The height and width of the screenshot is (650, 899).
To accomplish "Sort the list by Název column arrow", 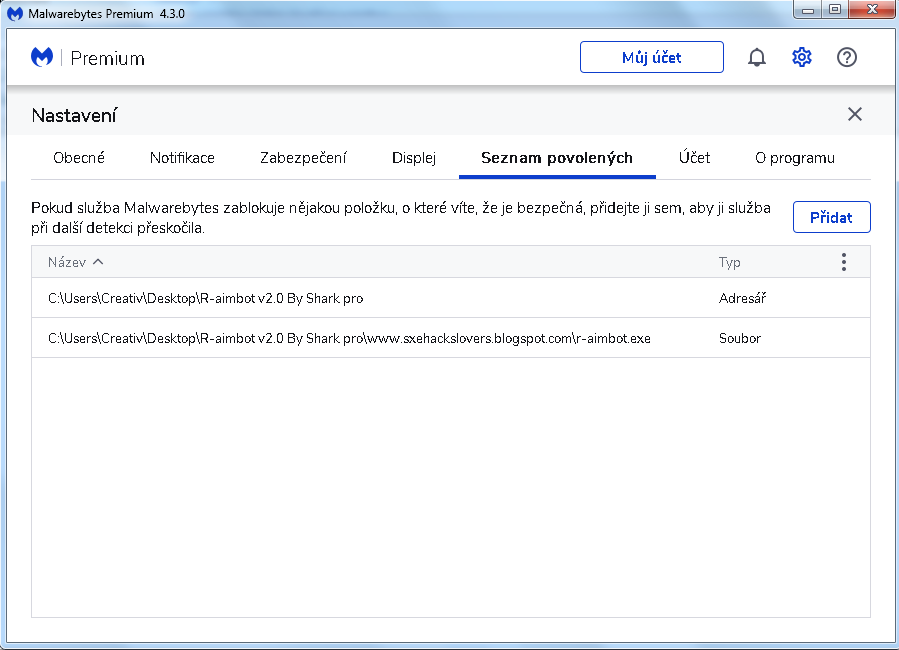I will [x=98, y=262].
